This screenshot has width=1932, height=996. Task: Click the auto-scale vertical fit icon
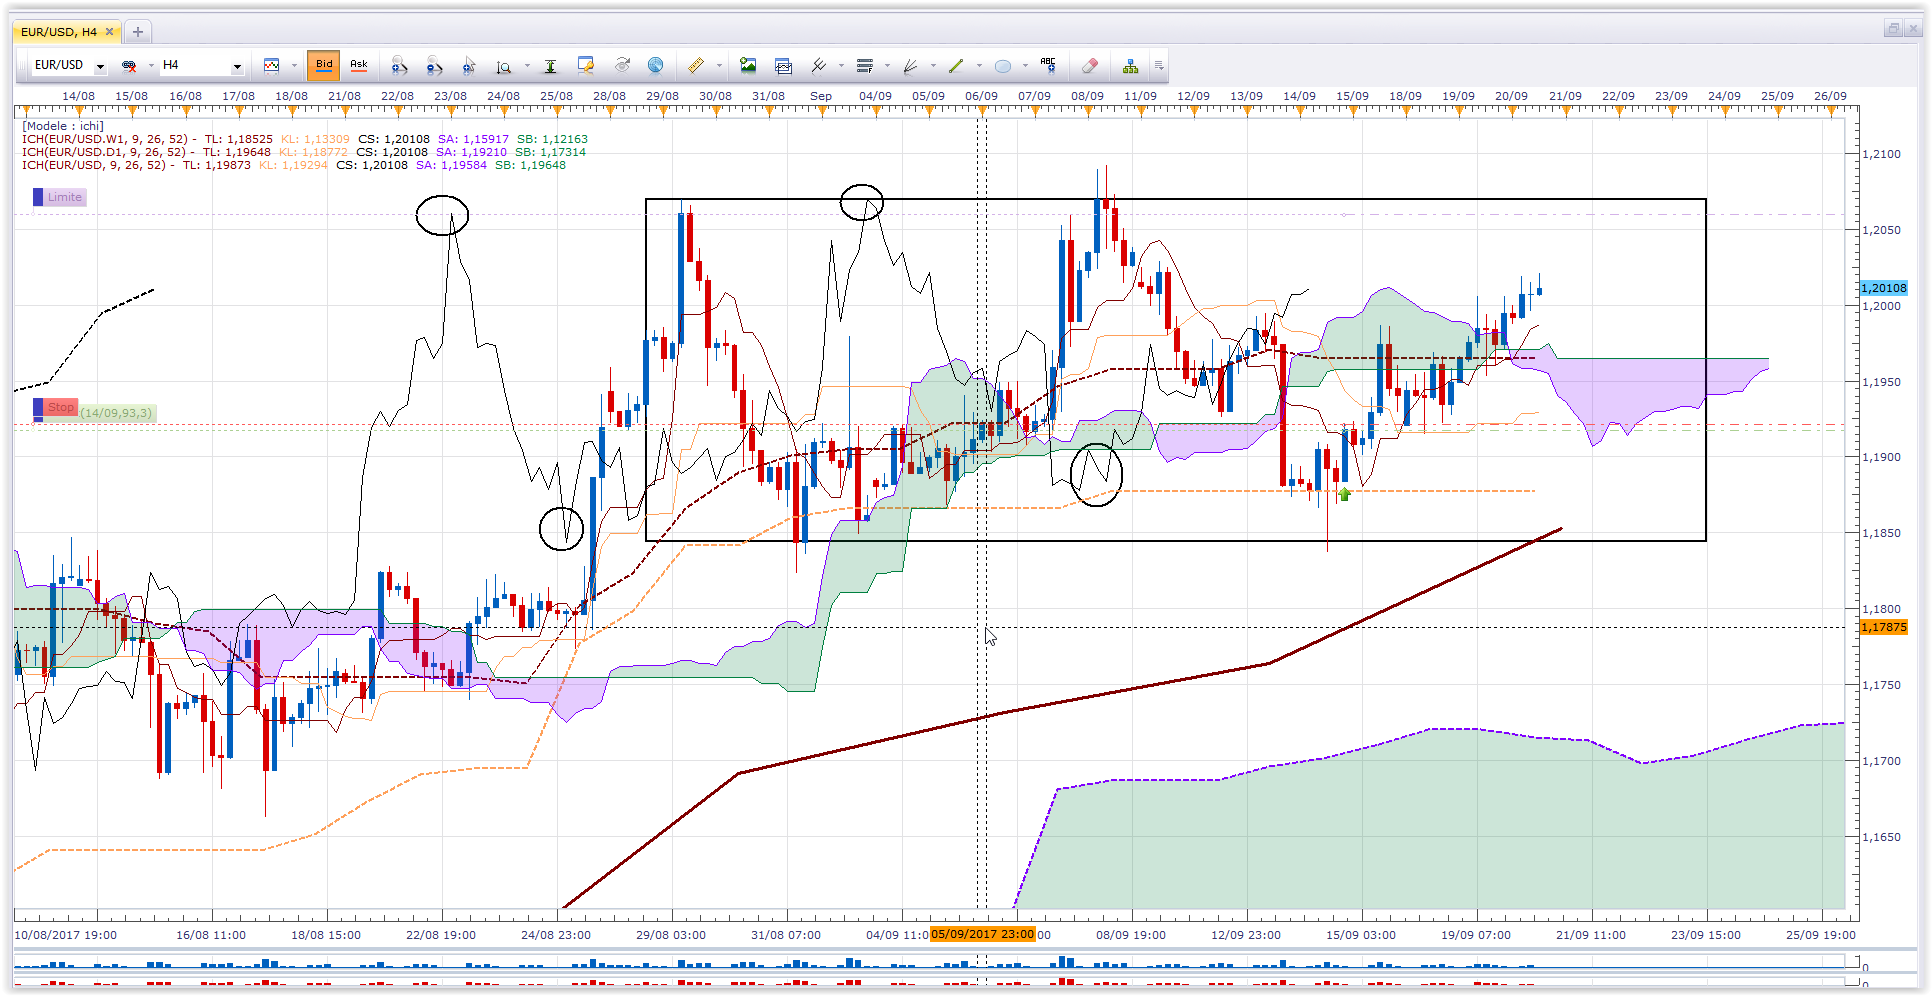[x=550, y=66]
